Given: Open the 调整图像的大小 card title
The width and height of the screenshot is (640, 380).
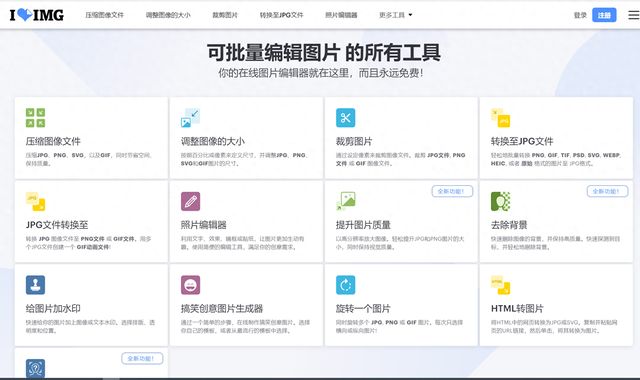Looking at the screenshot, I should pyautogui.click(x=213, y=142).
